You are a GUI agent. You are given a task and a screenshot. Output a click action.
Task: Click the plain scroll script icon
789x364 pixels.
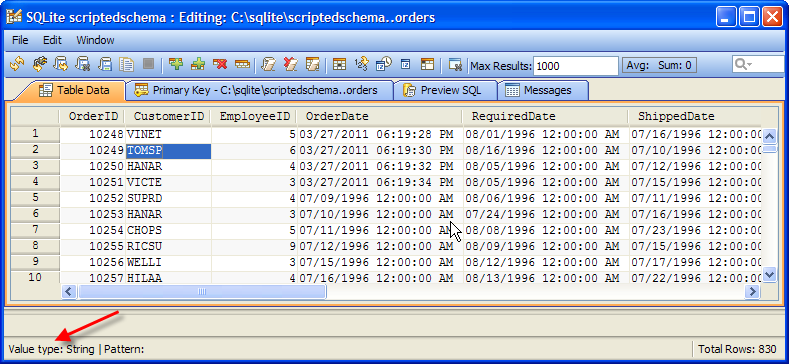(269, 64)
